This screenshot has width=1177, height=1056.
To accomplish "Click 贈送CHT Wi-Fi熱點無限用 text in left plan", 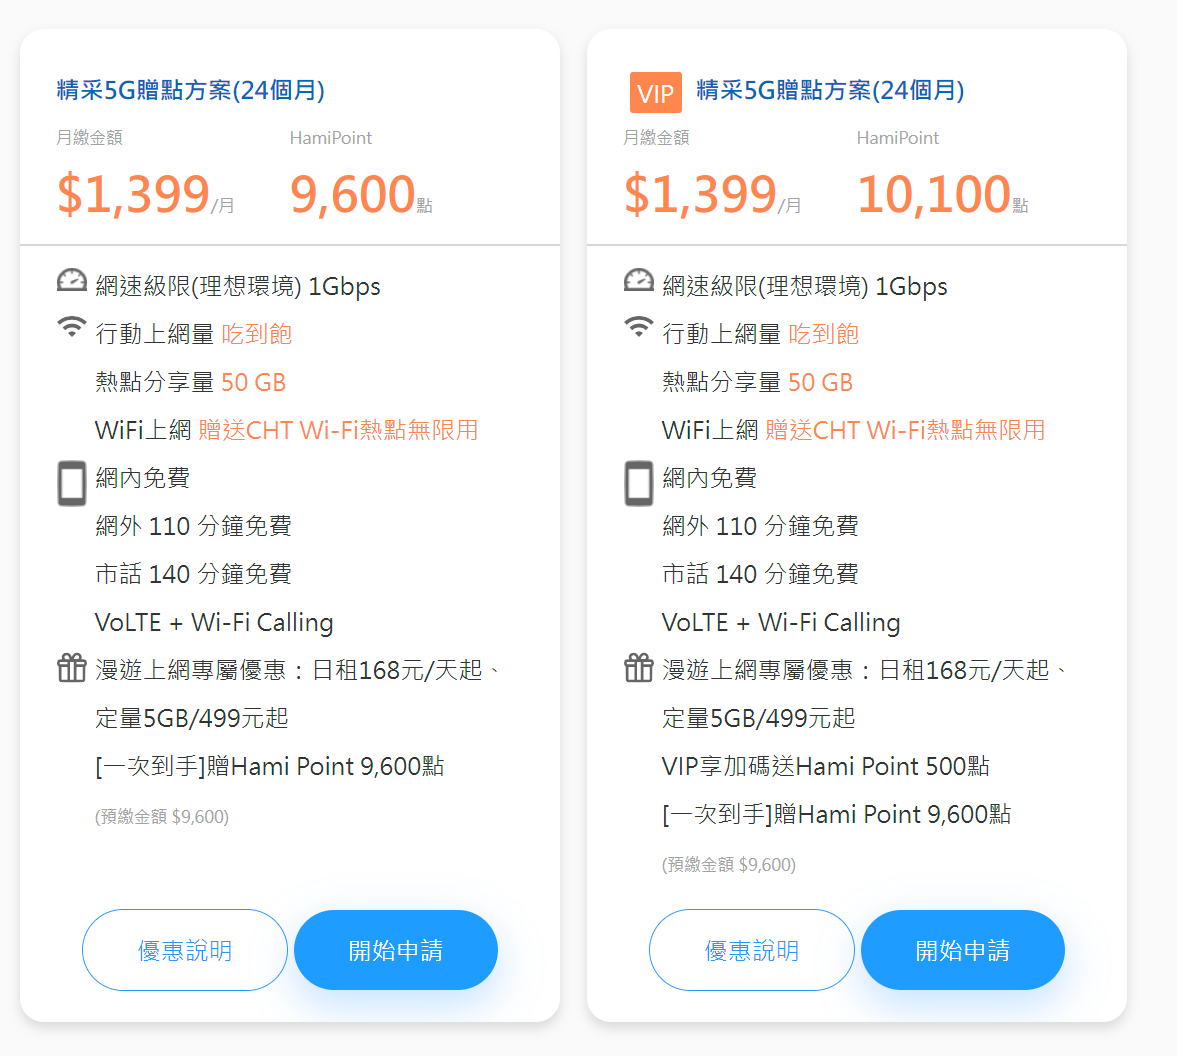I will (x=338, y=430).
